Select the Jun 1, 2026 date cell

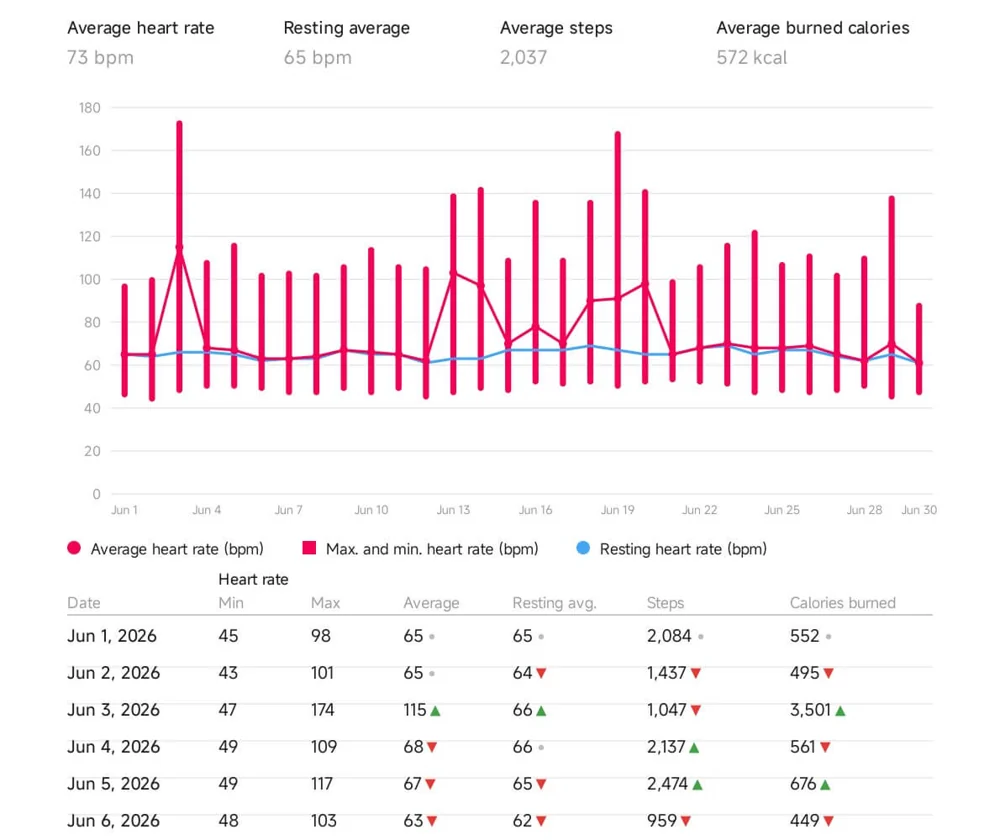click(x=112, y=636)
